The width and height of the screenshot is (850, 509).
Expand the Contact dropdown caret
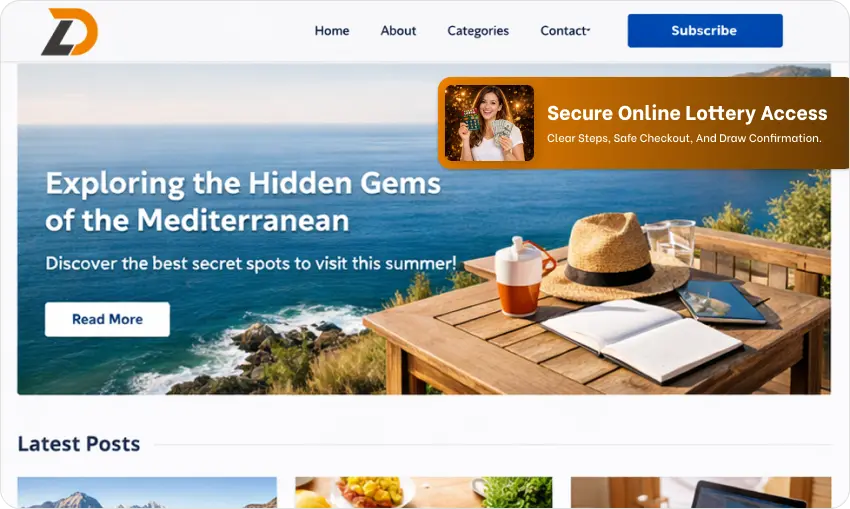coord(589,30)
